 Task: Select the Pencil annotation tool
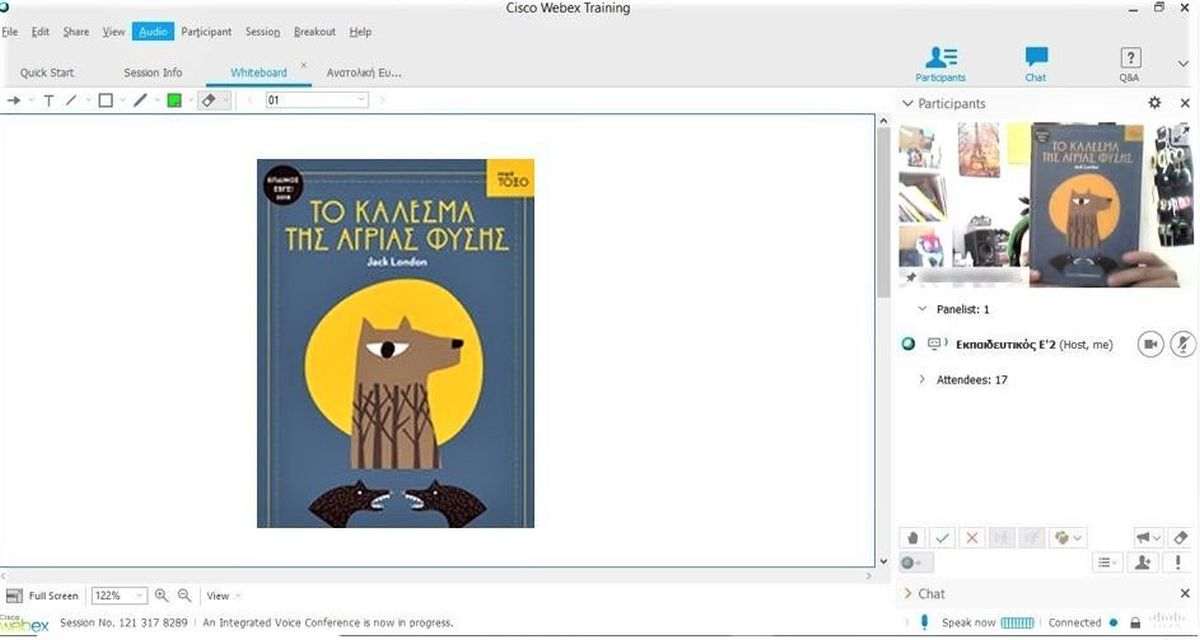point(140,100)
